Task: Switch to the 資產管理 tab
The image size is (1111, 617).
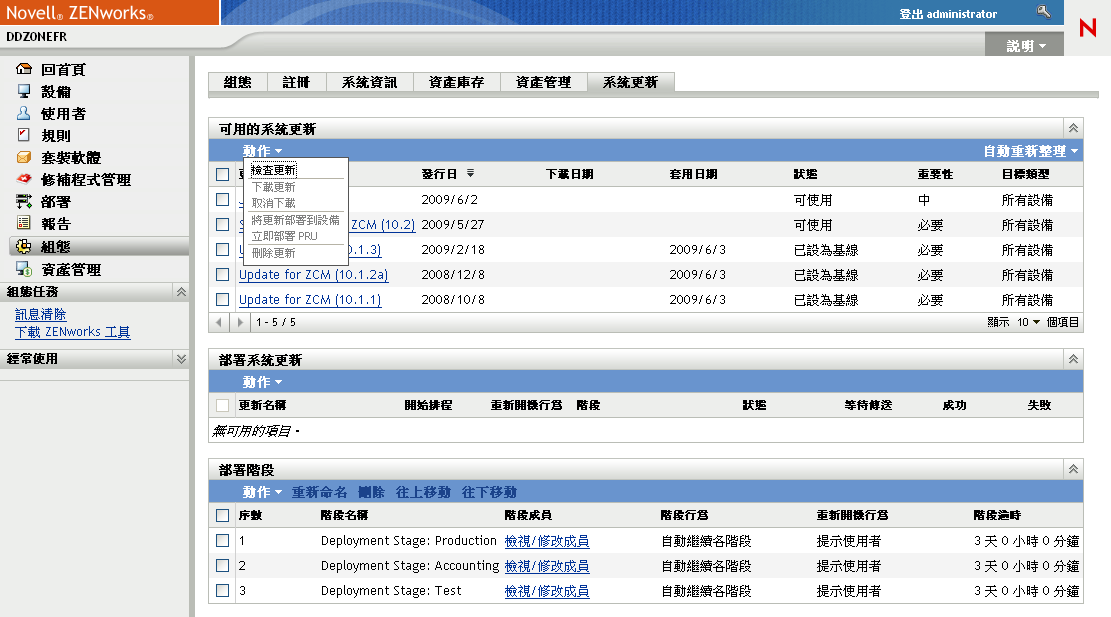Action: 543,82
